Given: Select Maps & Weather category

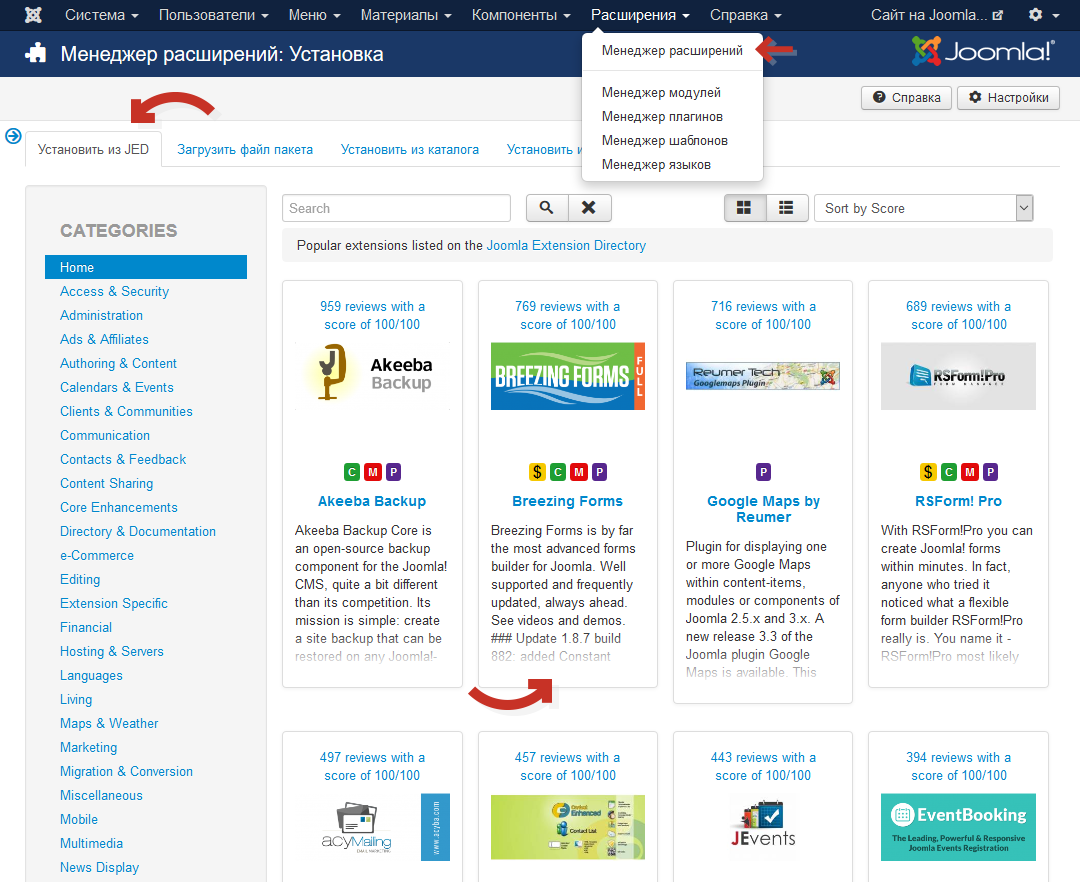Looking at the screenshot, I should point(109,724).
